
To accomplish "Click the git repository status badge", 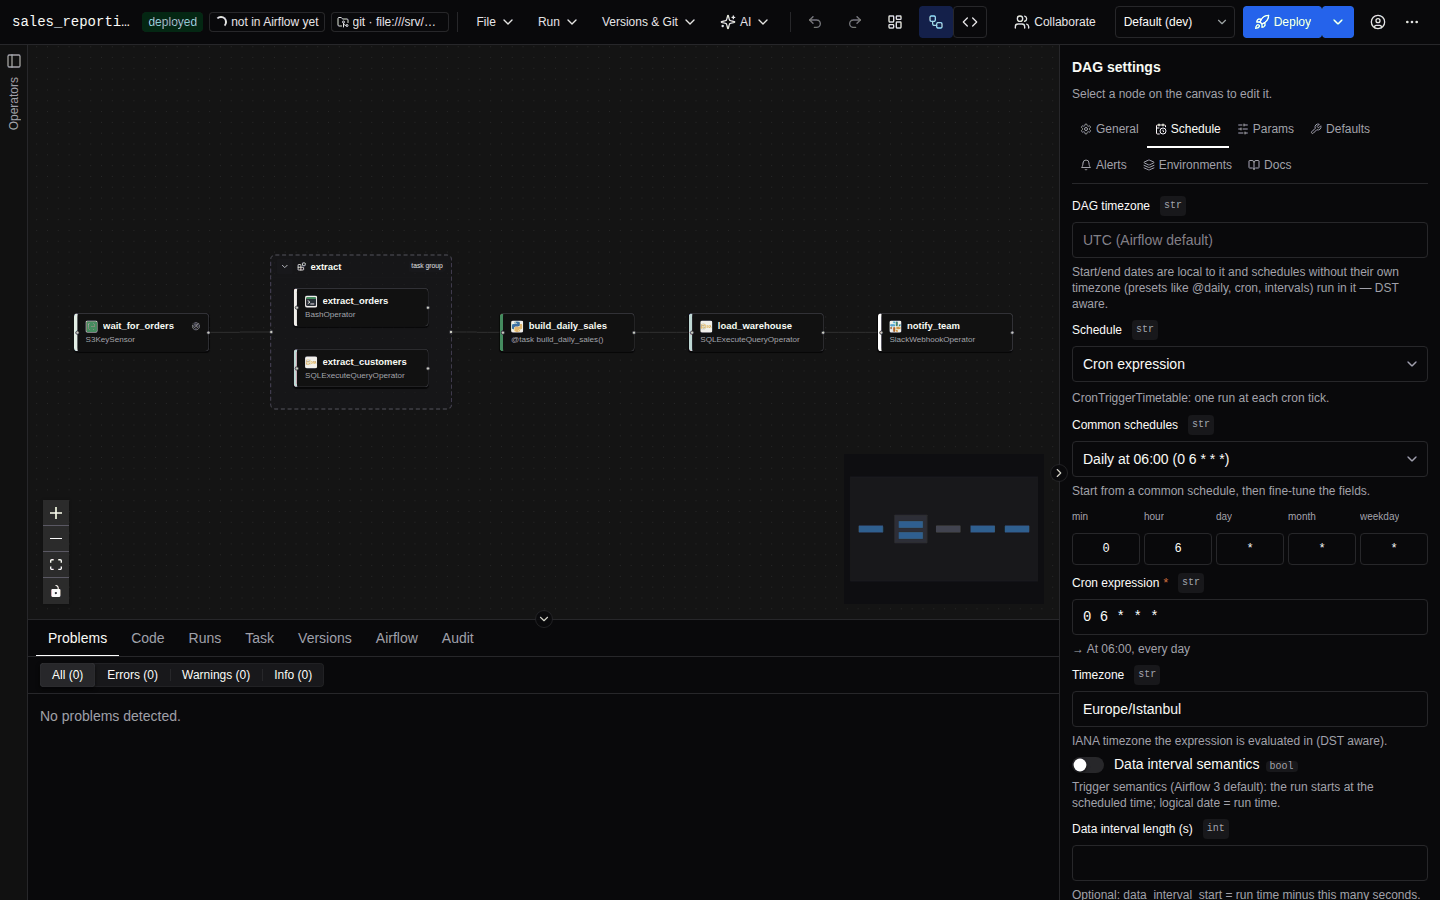I will (390, 22).
